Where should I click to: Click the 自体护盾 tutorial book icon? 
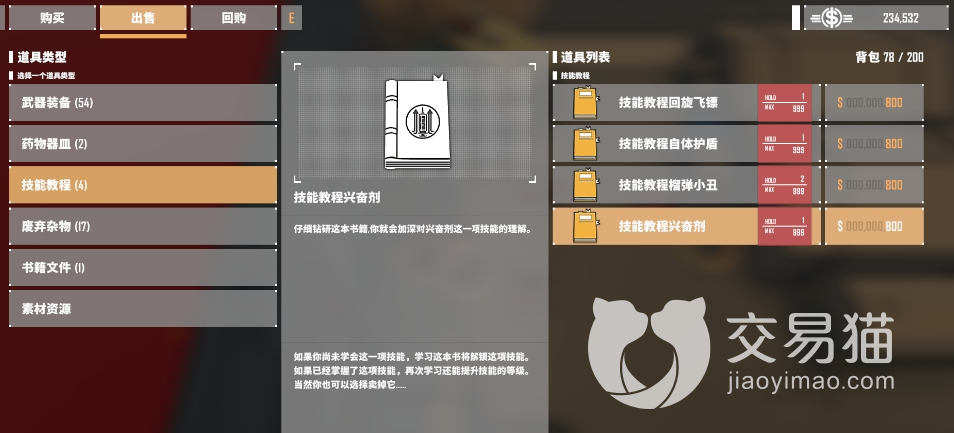click(x=585, y=144)
